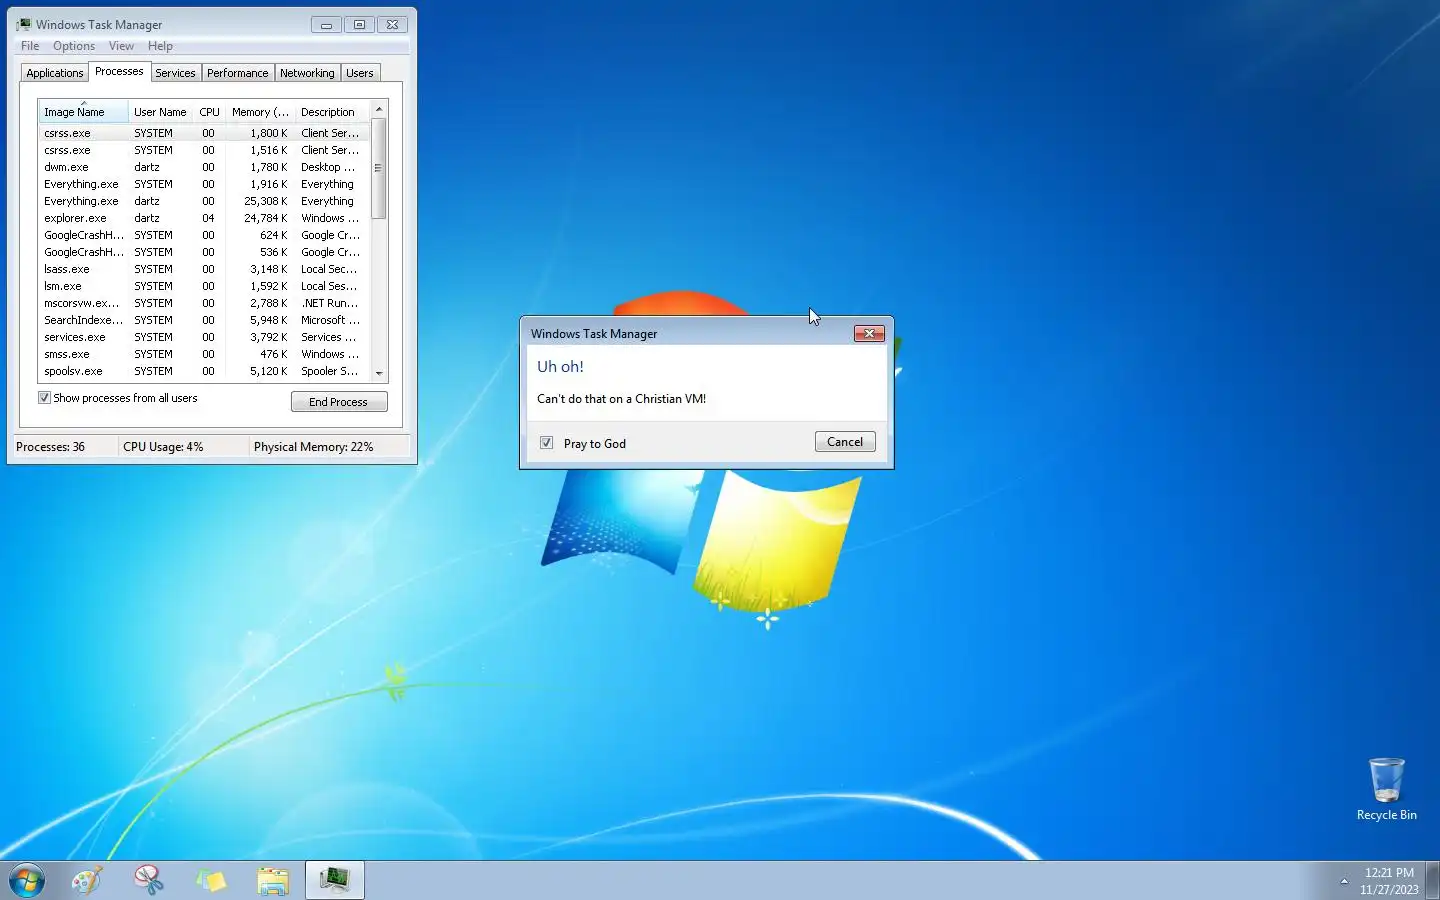Click CPU Usage: 4% status entry
The height and width of the screenshot is (900, 1440).
163,447
